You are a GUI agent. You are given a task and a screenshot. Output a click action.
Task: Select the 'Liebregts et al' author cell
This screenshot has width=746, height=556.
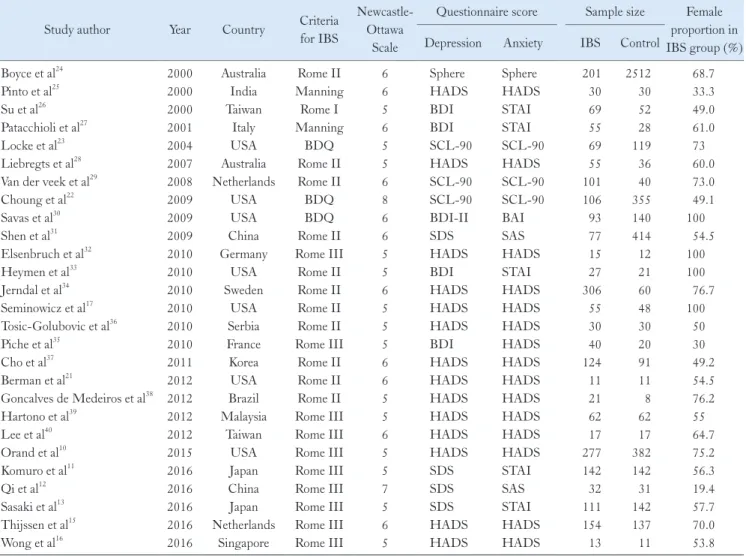(41, 163)
